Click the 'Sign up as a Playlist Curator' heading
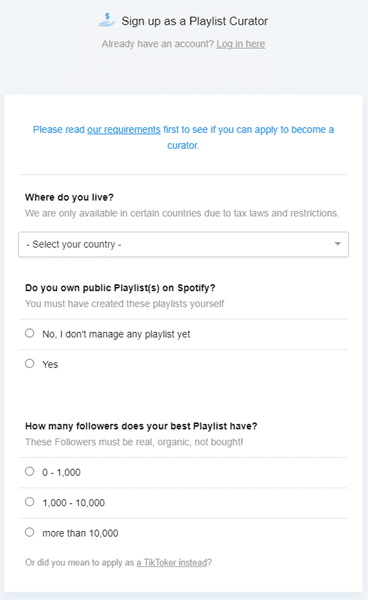The width and height of the screenshot is (368, 600). (x=195, y=21)
